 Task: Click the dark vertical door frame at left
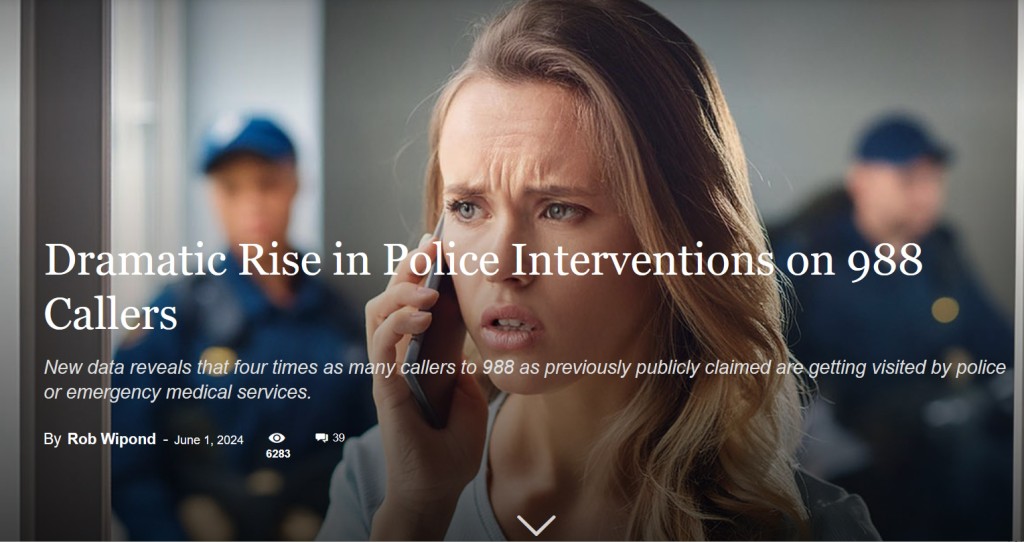point(65,270)
